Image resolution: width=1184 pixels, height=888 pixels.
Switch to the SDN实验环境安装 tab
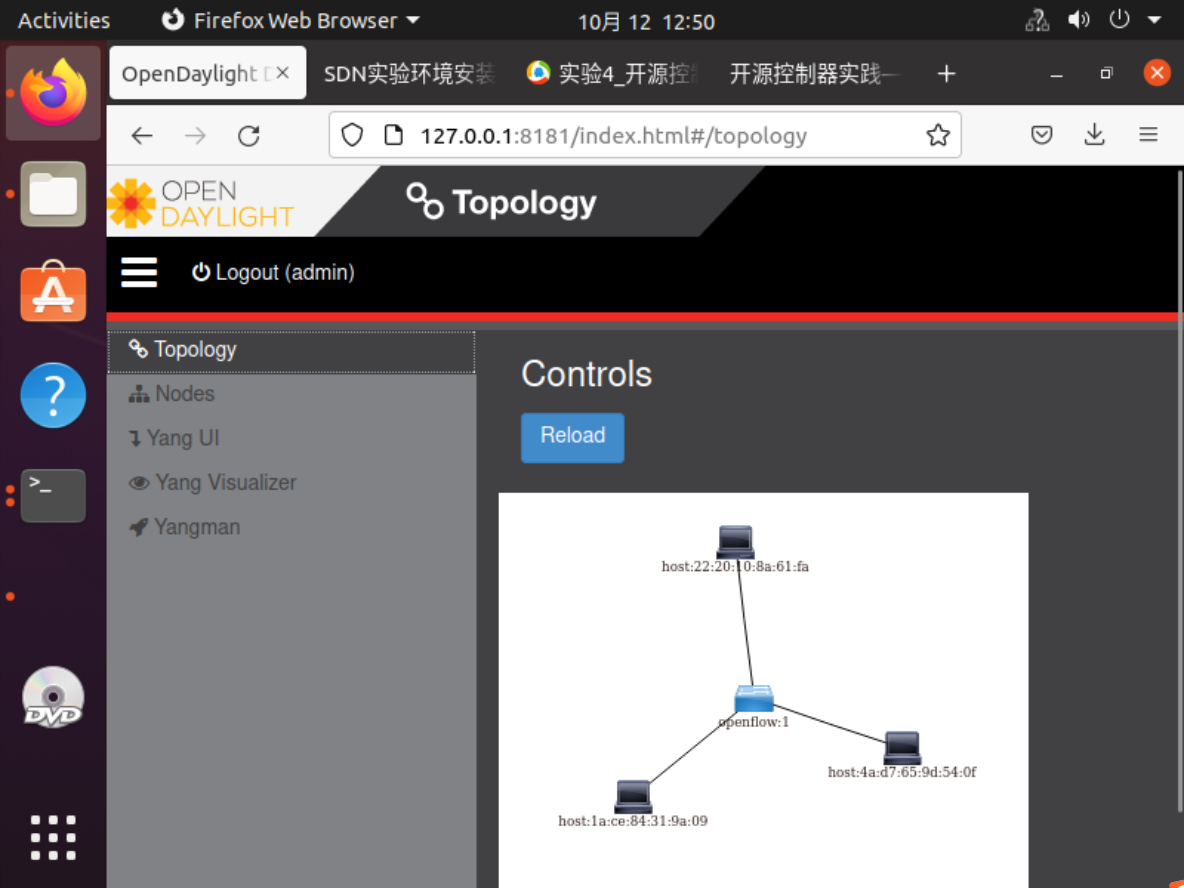tap(409, 73)
